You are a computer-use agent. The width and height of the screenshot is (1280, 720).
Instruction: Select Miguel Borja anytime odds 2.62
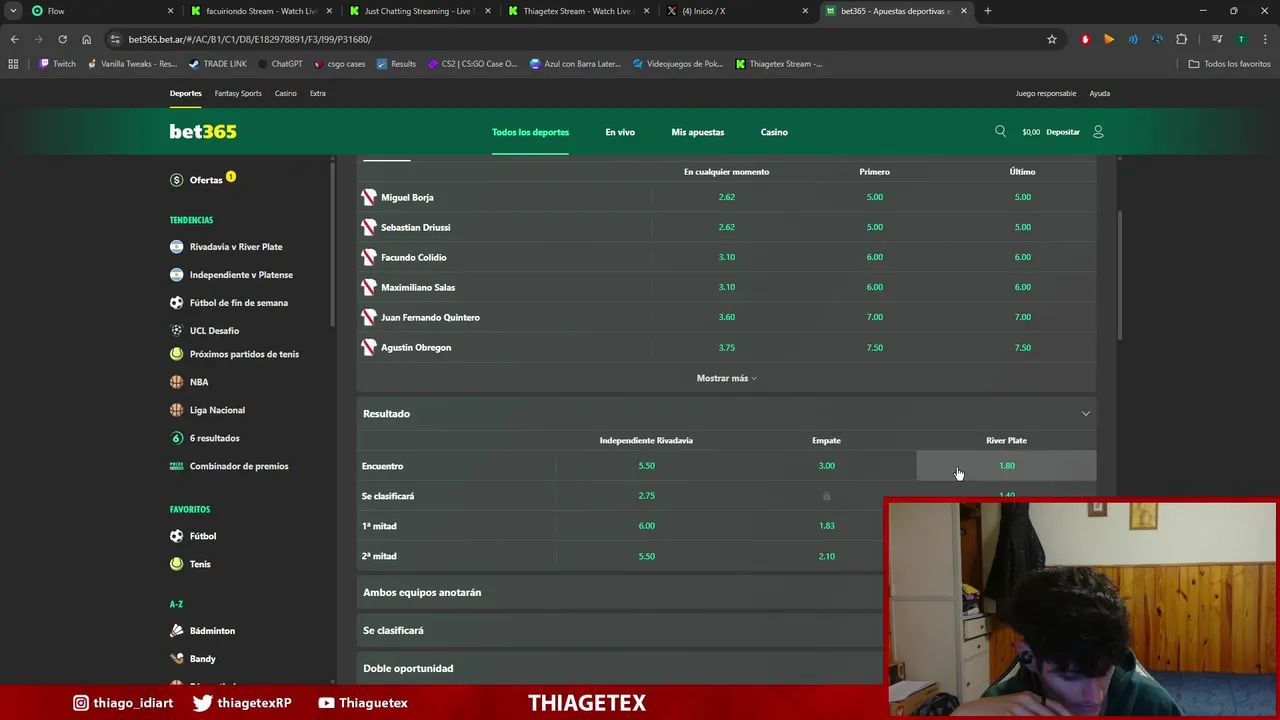tap(726, 197)
